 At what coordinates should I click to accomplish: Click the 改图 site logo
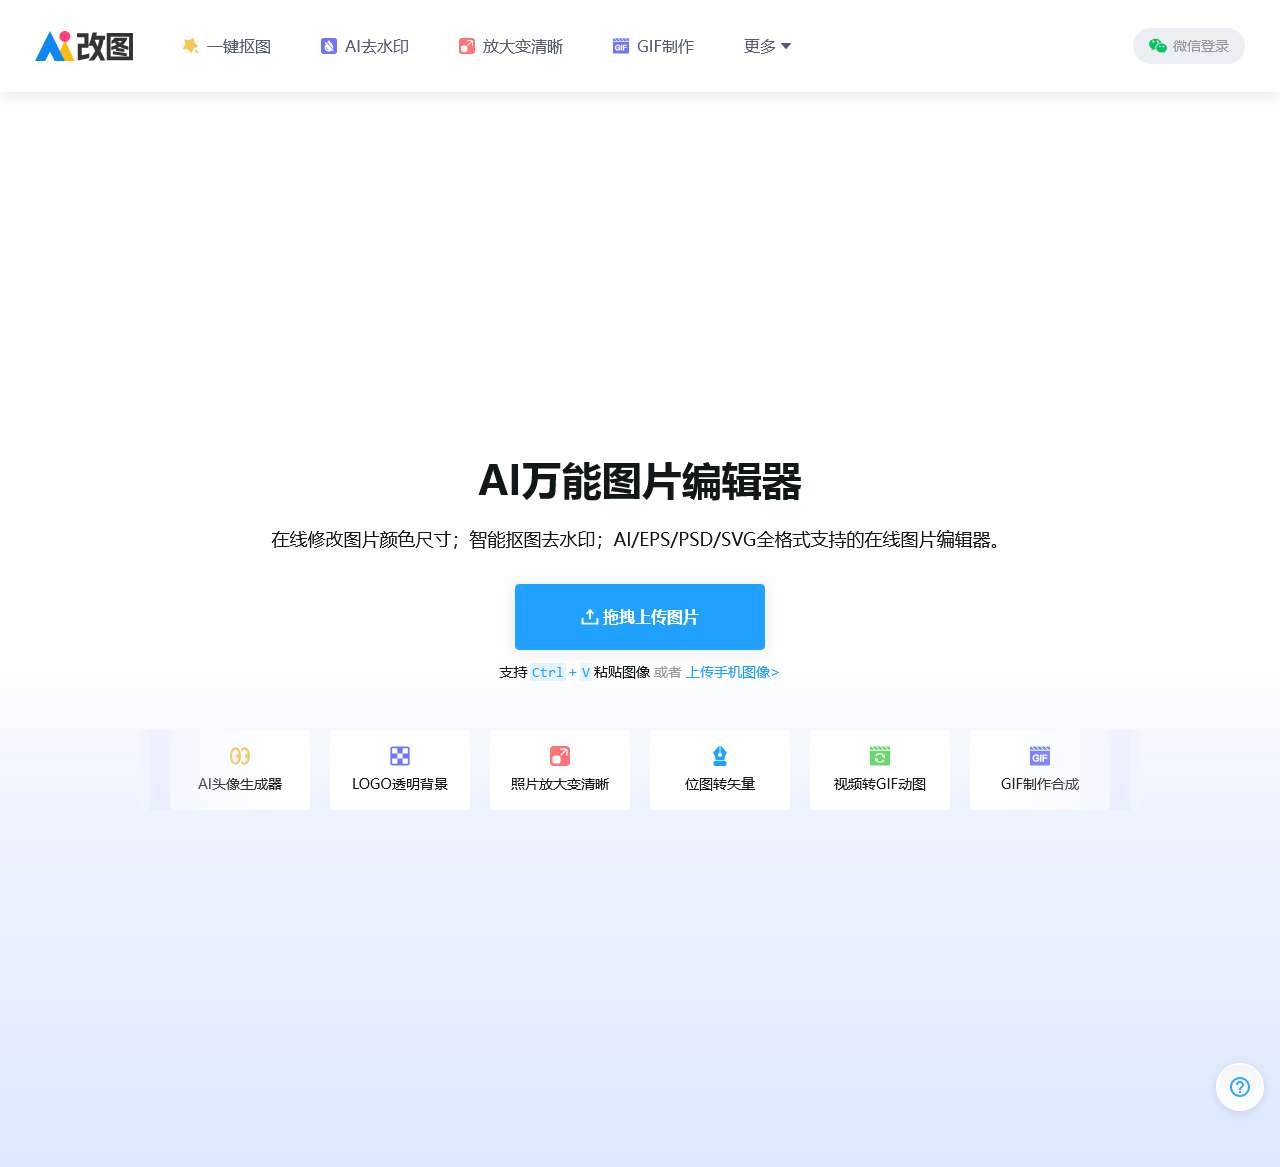click(x=83, y=45)
